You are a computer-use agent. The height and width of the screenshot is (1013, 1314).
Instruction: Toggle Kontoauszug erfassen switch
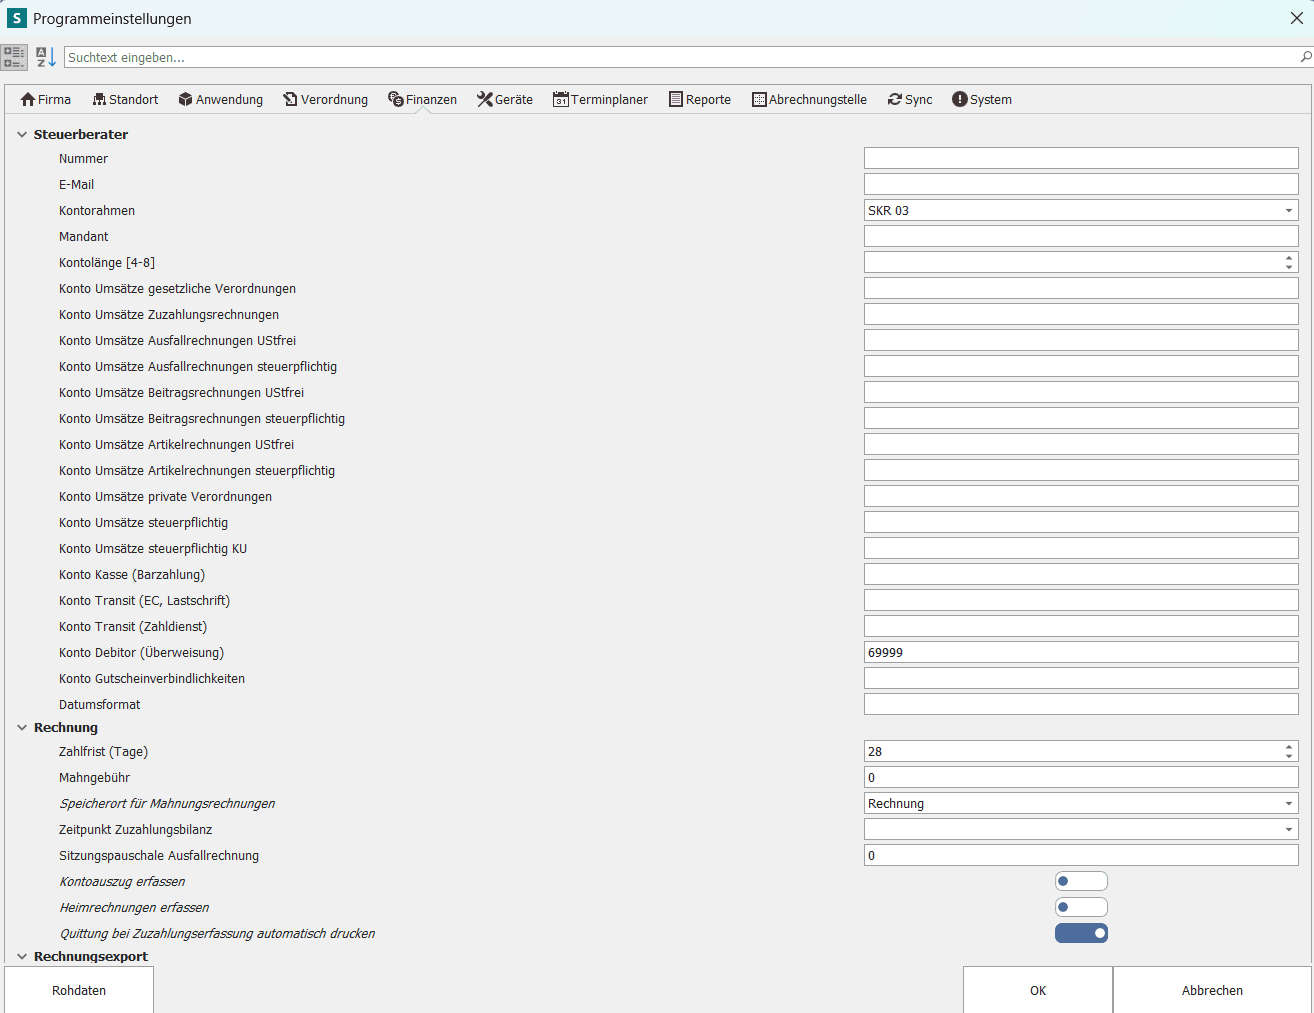[x=1081, y=881]
